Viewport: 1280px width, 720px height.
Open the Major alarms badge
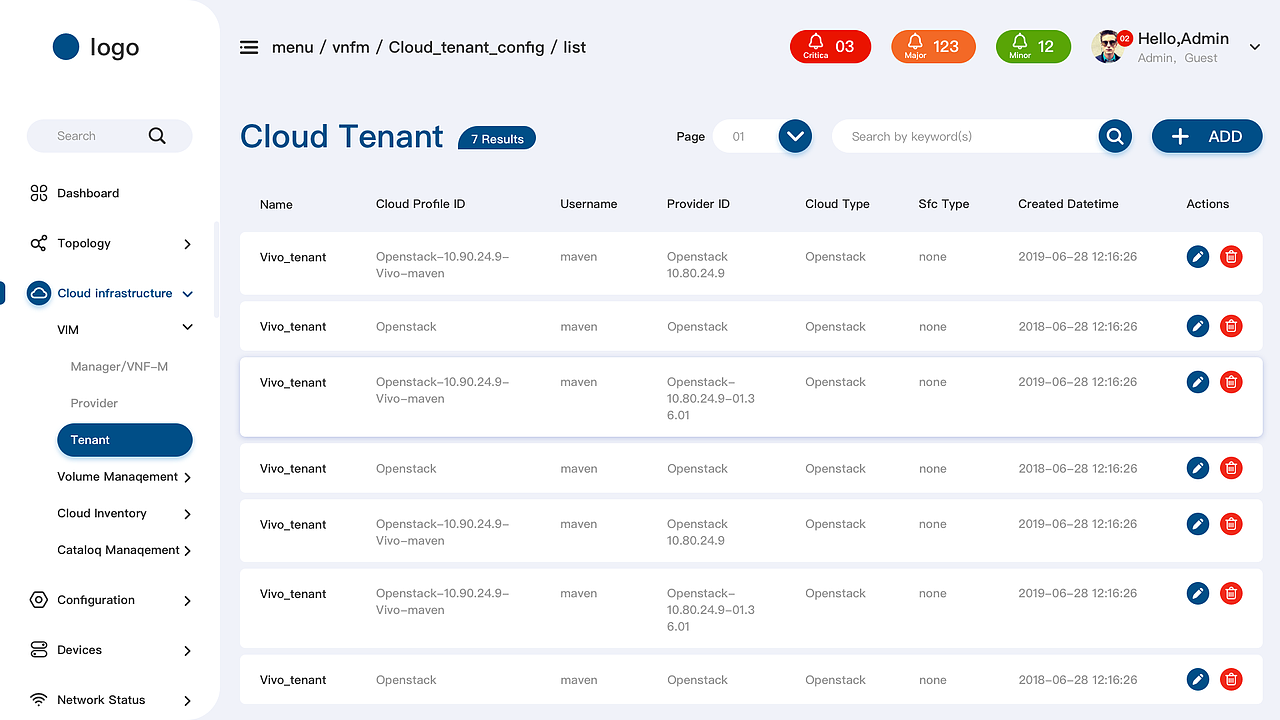(x=933, y=47)
